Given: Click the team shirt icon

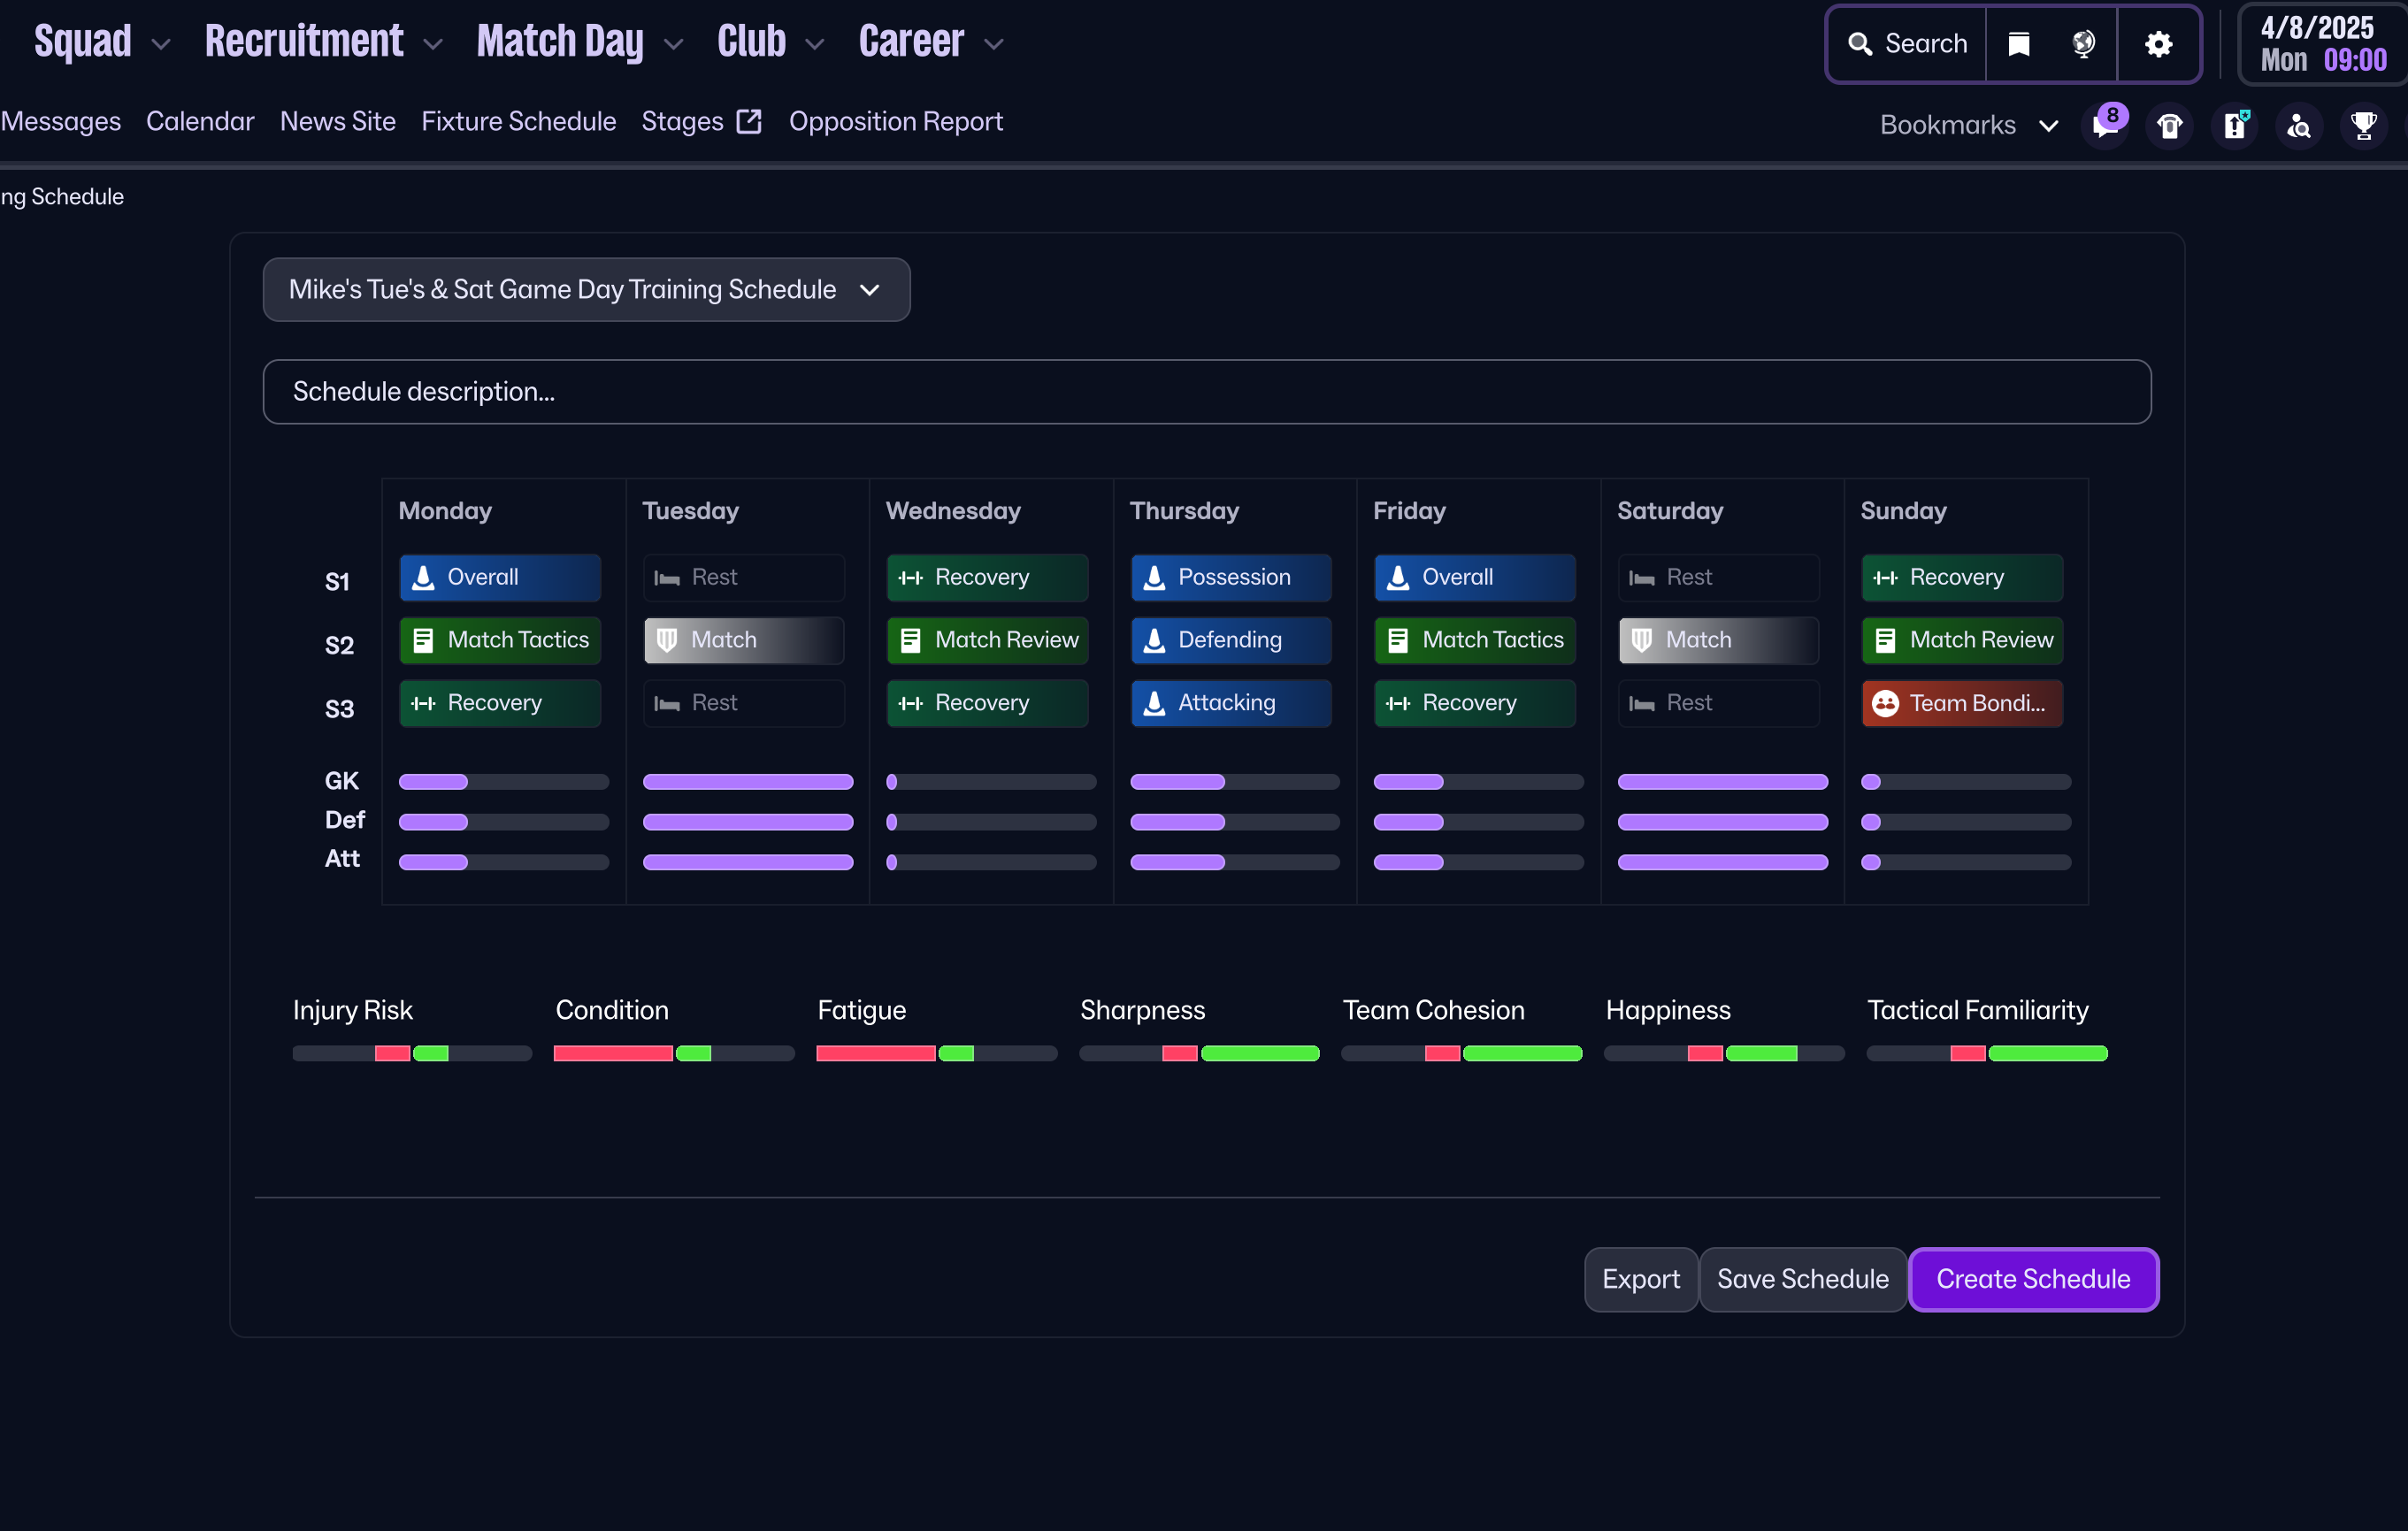Looking at the screenshot, I should click(x=2170, y=126).
